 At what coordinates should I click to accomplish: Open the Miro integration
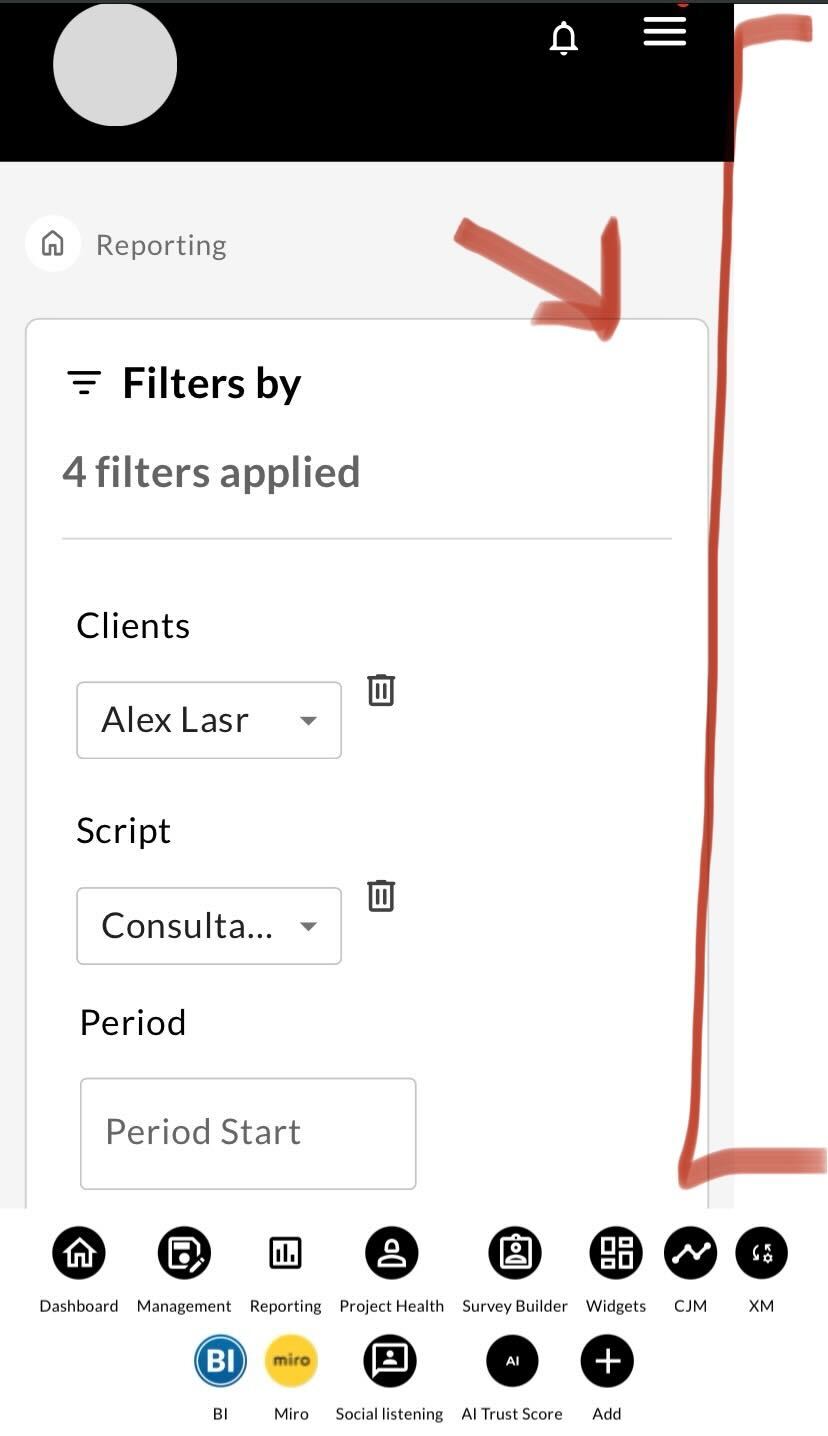(x=291, y=1361)
